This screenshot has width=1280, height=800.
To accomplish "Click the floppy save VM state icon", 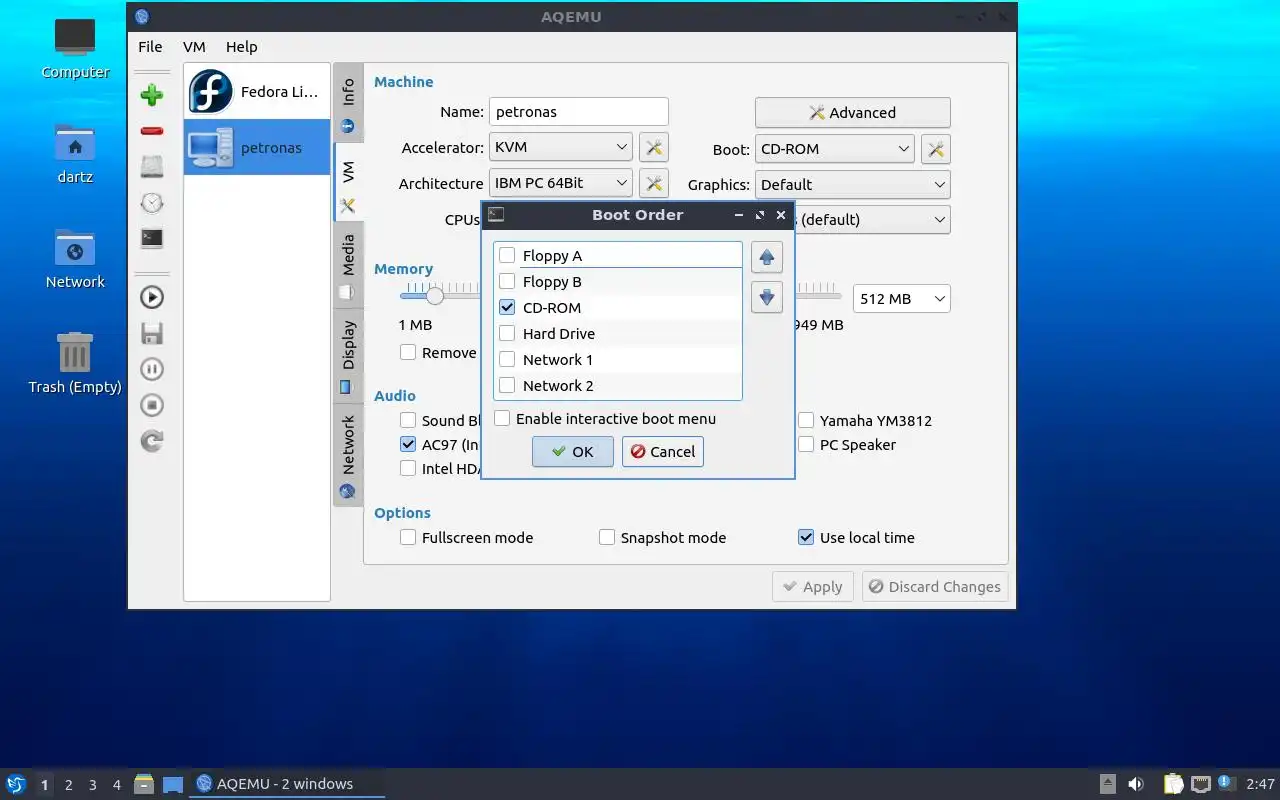I will [152, 333].
